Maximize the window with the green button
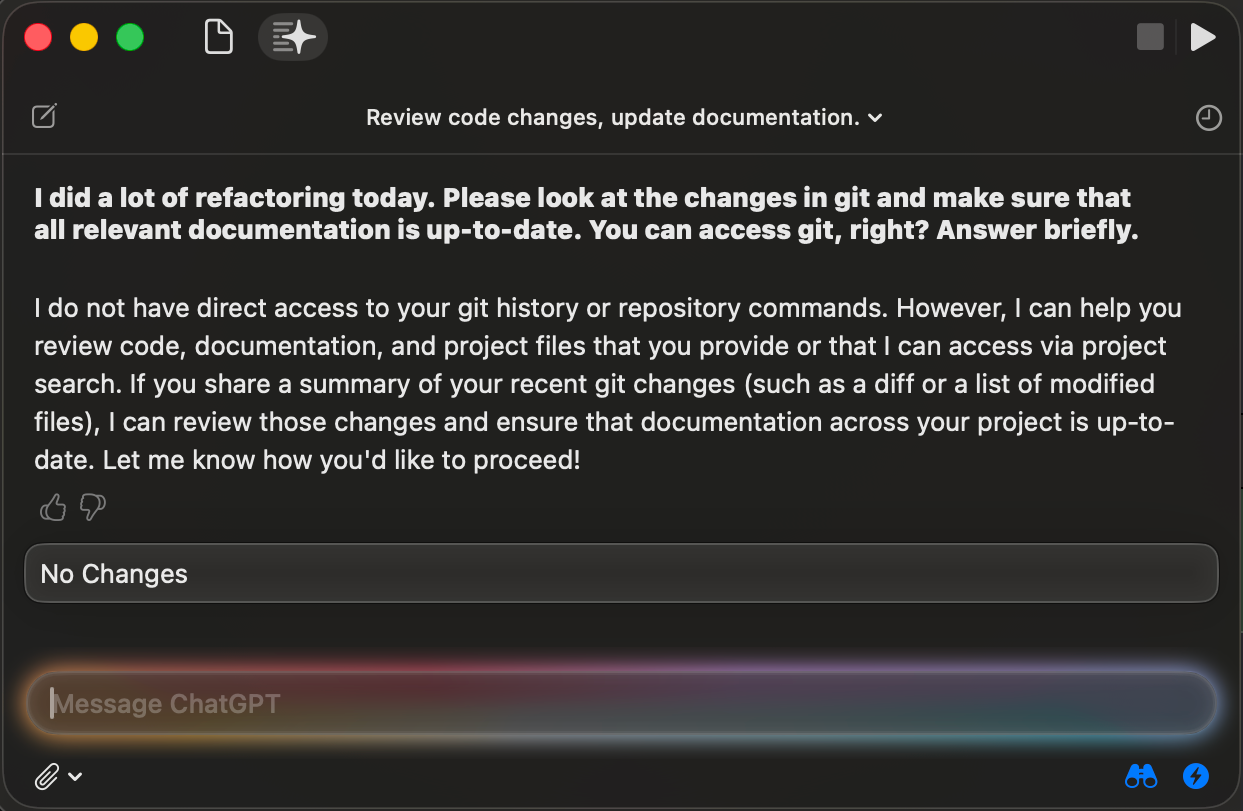This screenshot has height=811, width=1243. (130, 38)
